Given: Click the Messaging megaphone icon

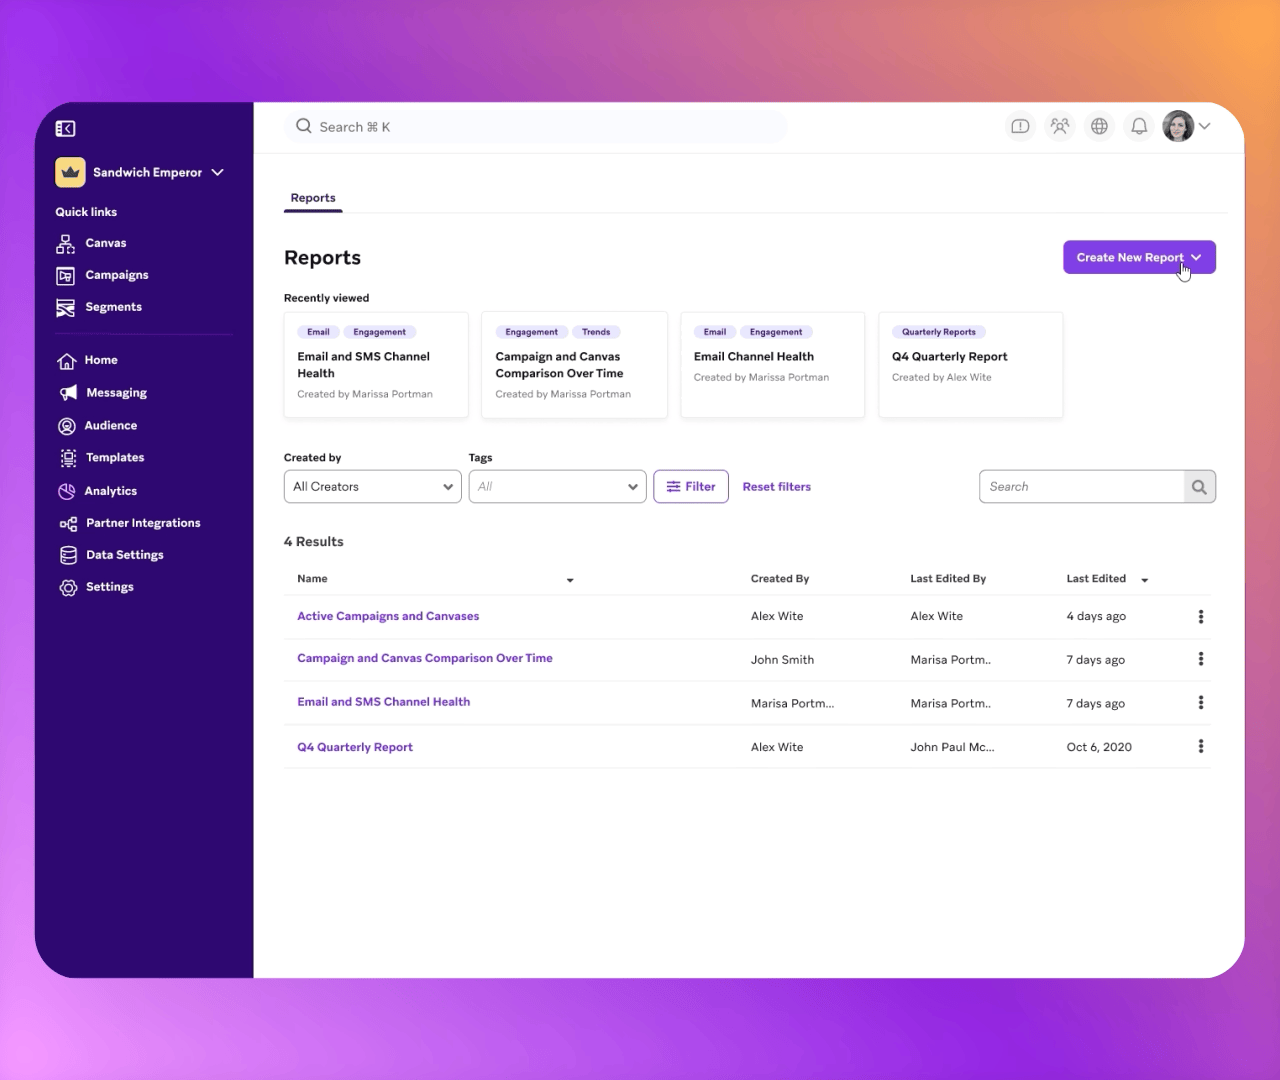Looking at the screenshot, I should [67, 392].
